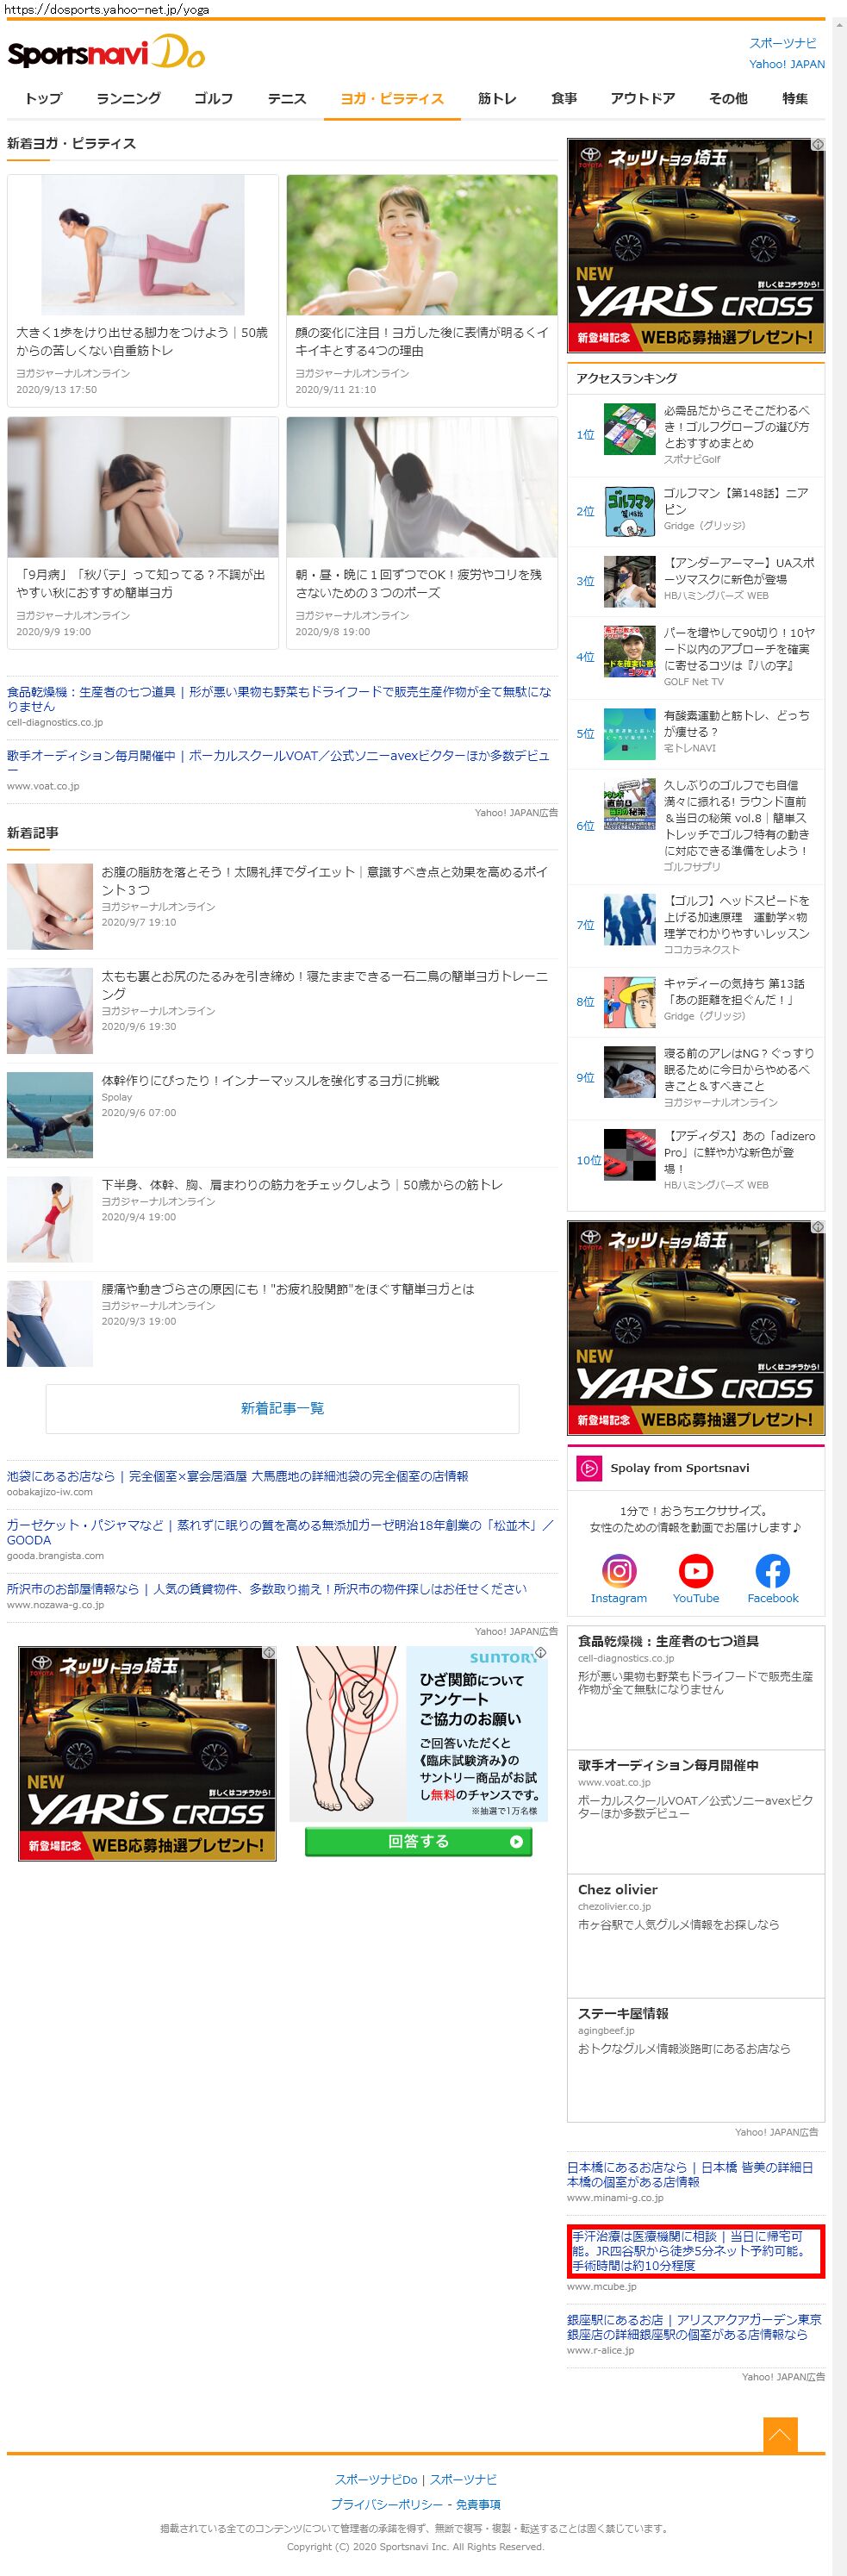Open the 手汗治療 ad link
The image size is (847, 2576).
pyautogui.click(x=695, y=2250)
